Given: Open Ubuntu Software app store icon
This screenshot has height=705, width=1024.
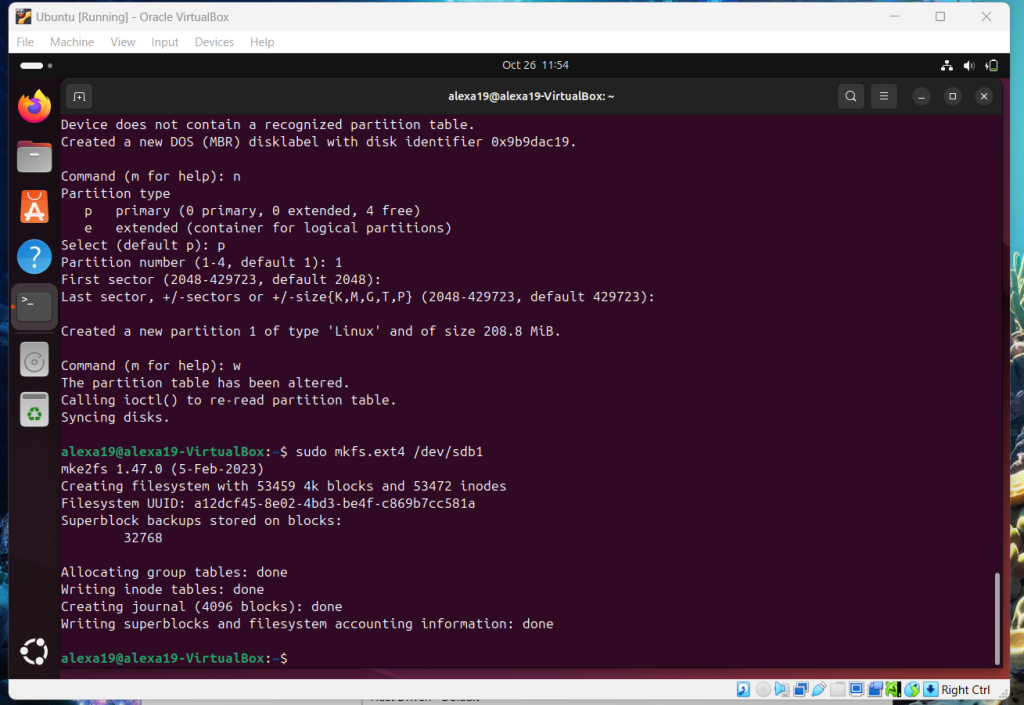Looking at the screenshot, I should click(34, 207).
